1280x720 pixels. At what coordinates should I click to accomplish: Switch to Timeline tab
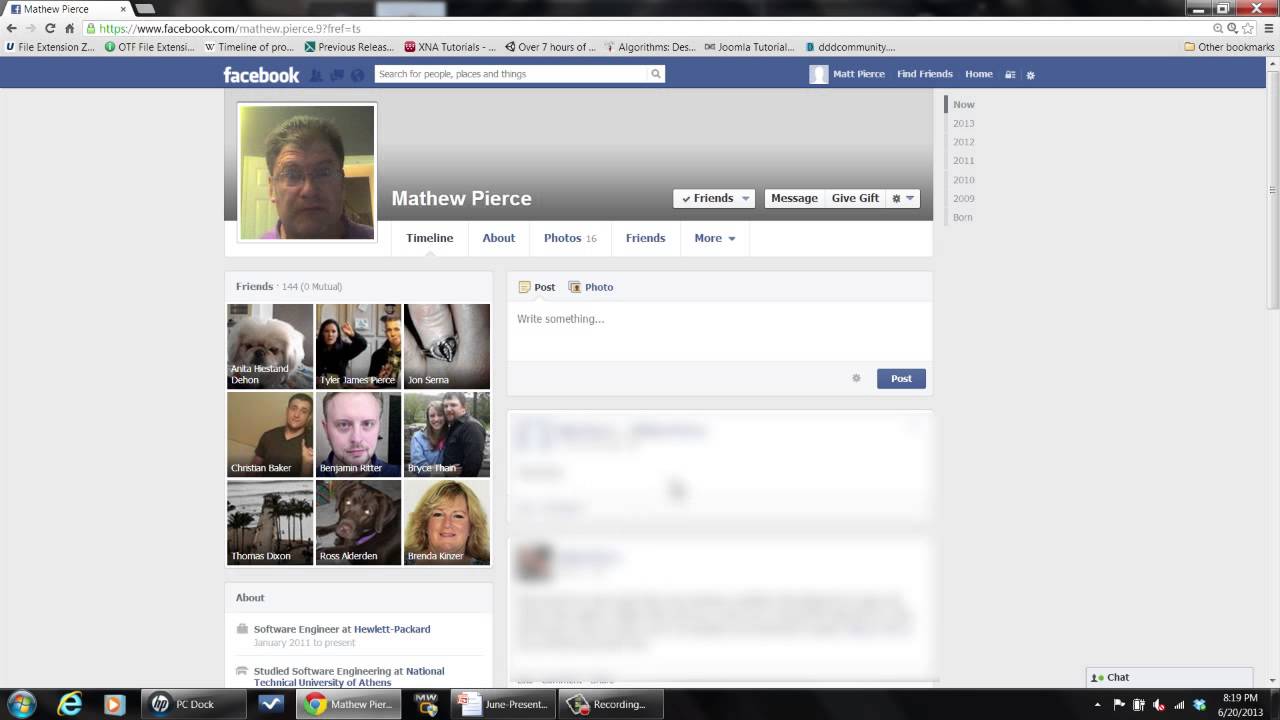(x=429, y=238)
